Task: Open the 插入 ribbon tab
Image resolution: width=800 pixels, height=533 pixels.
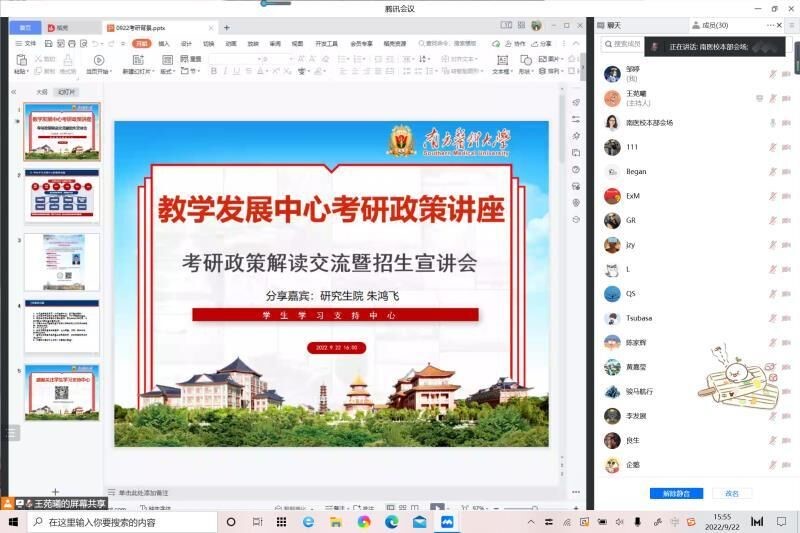Action: point(164,44)
